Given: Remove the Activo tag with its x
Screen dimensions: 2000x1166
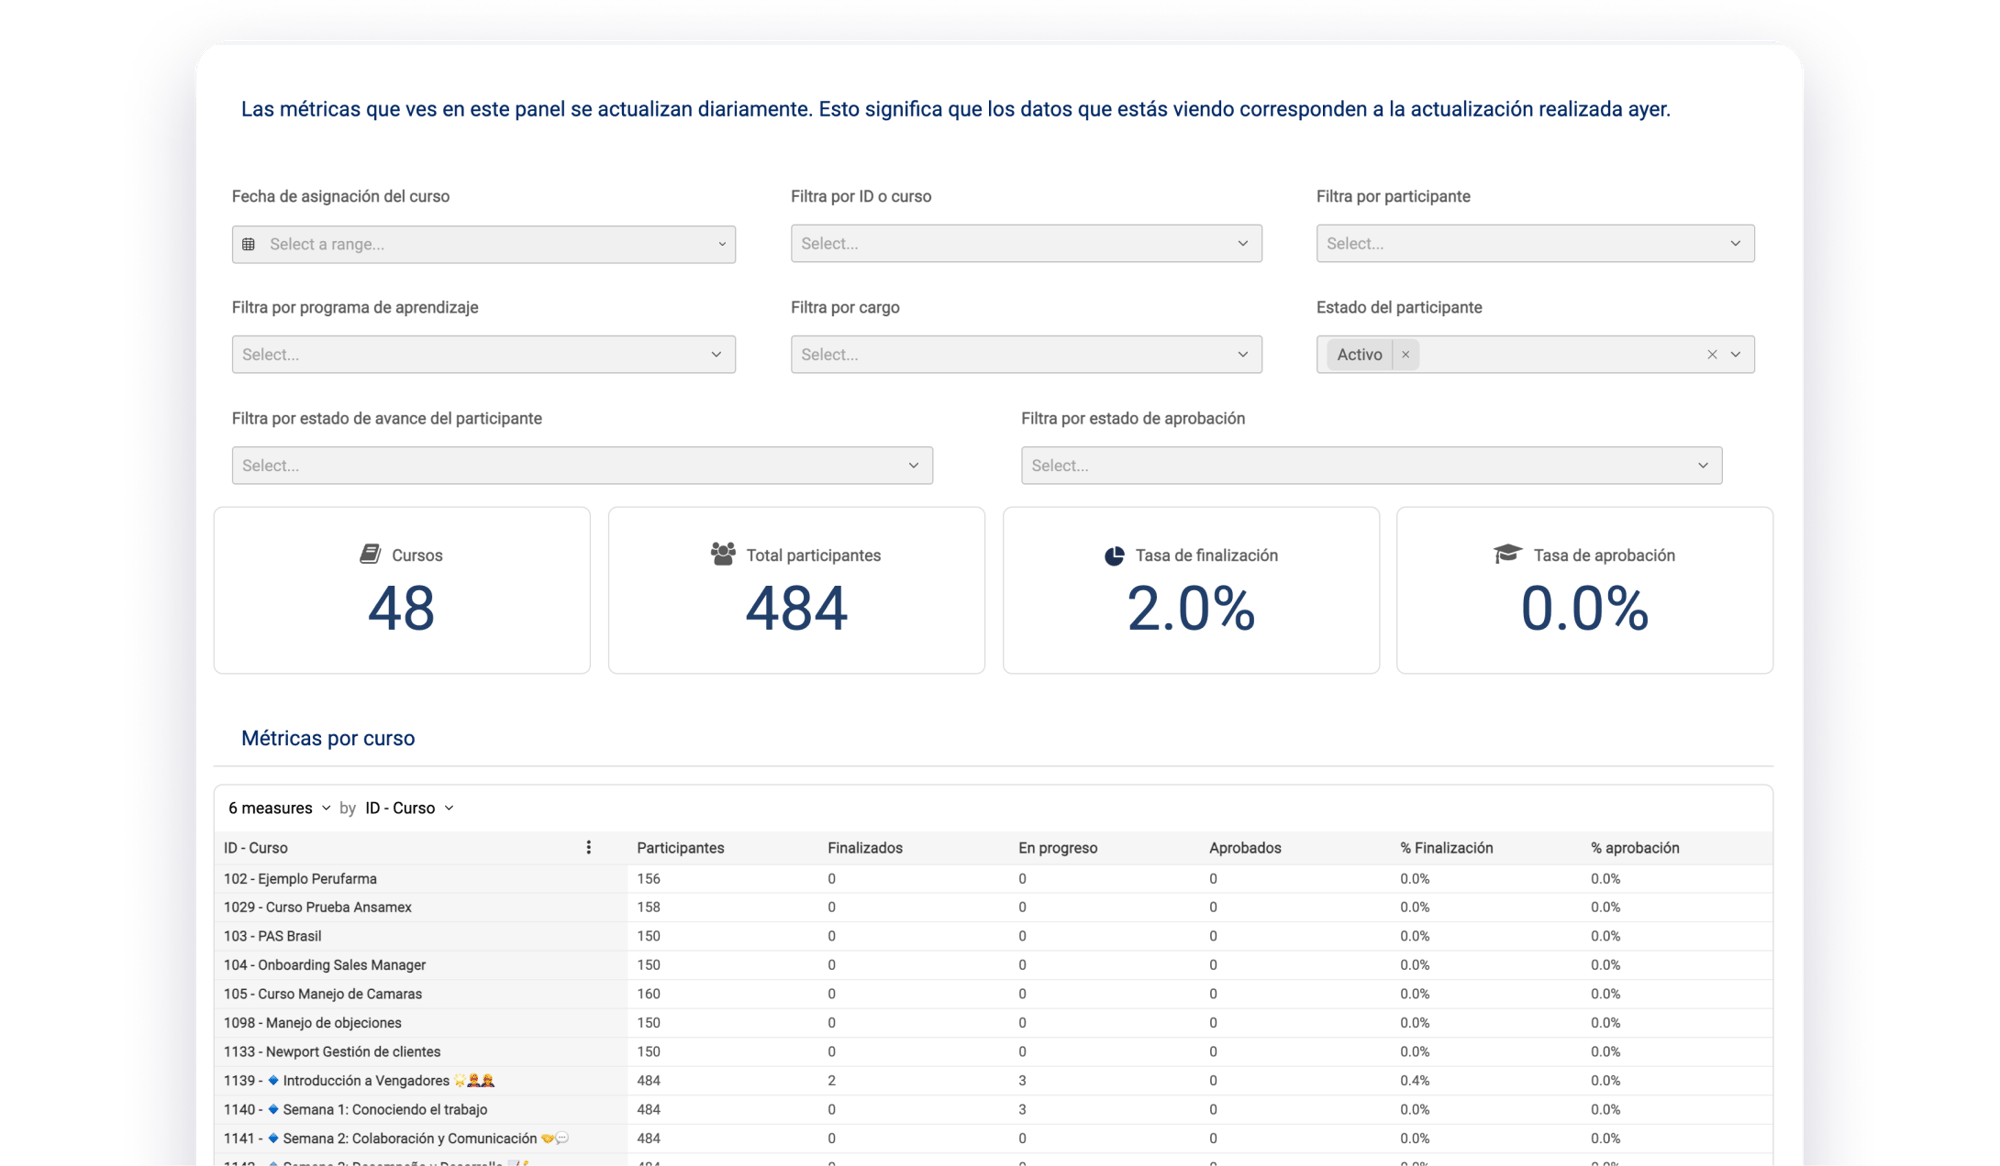Looking at the screenshot, I should [1405, 354].
